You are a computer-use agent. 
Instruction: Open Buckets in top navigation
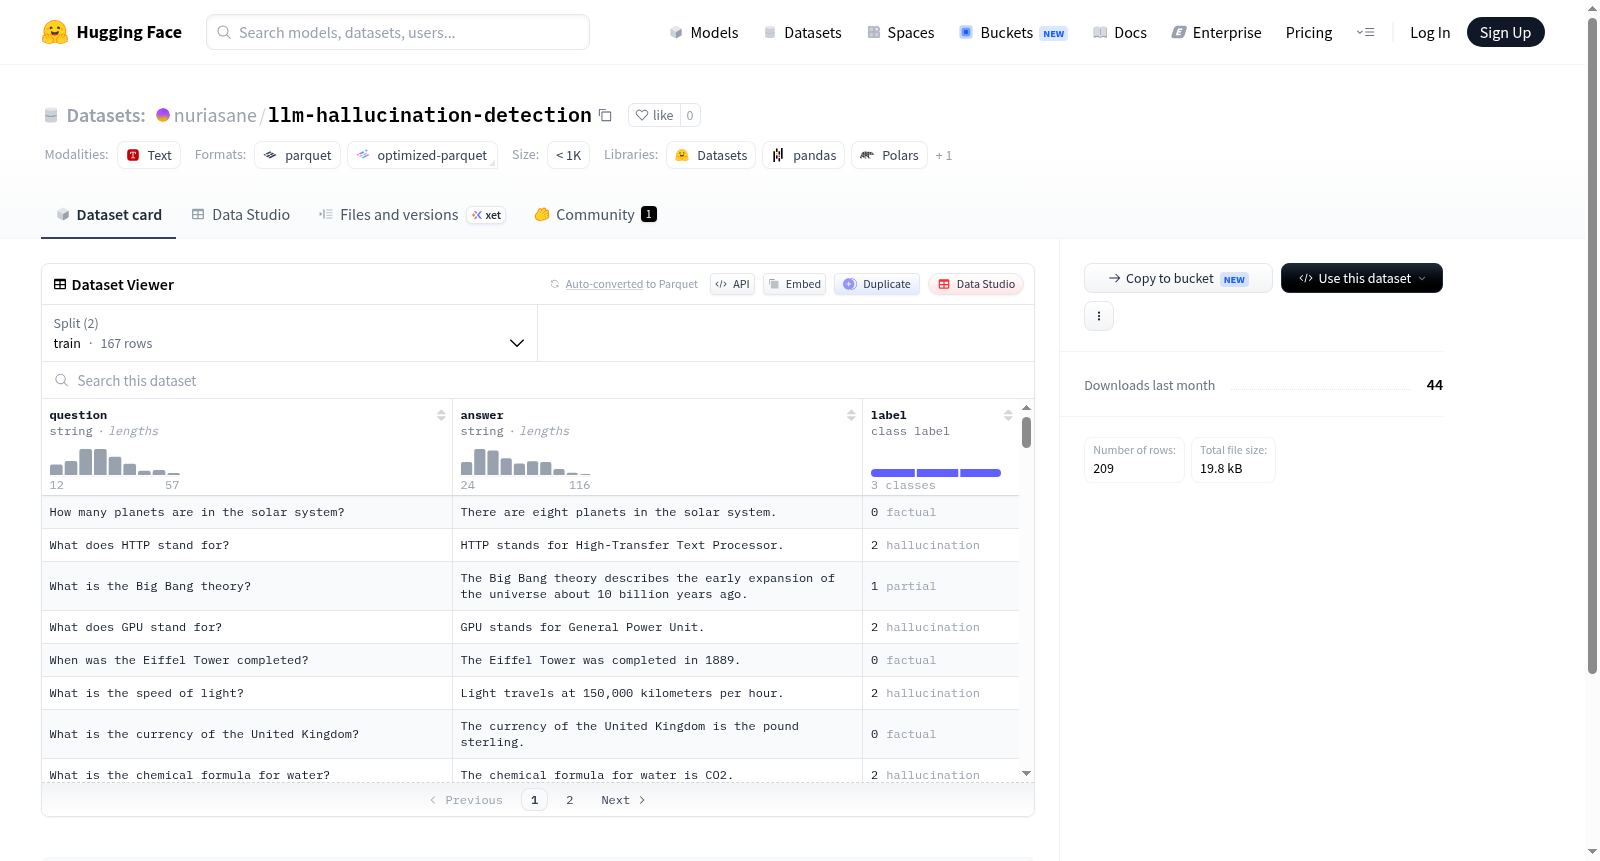(x=1013, y=32)
